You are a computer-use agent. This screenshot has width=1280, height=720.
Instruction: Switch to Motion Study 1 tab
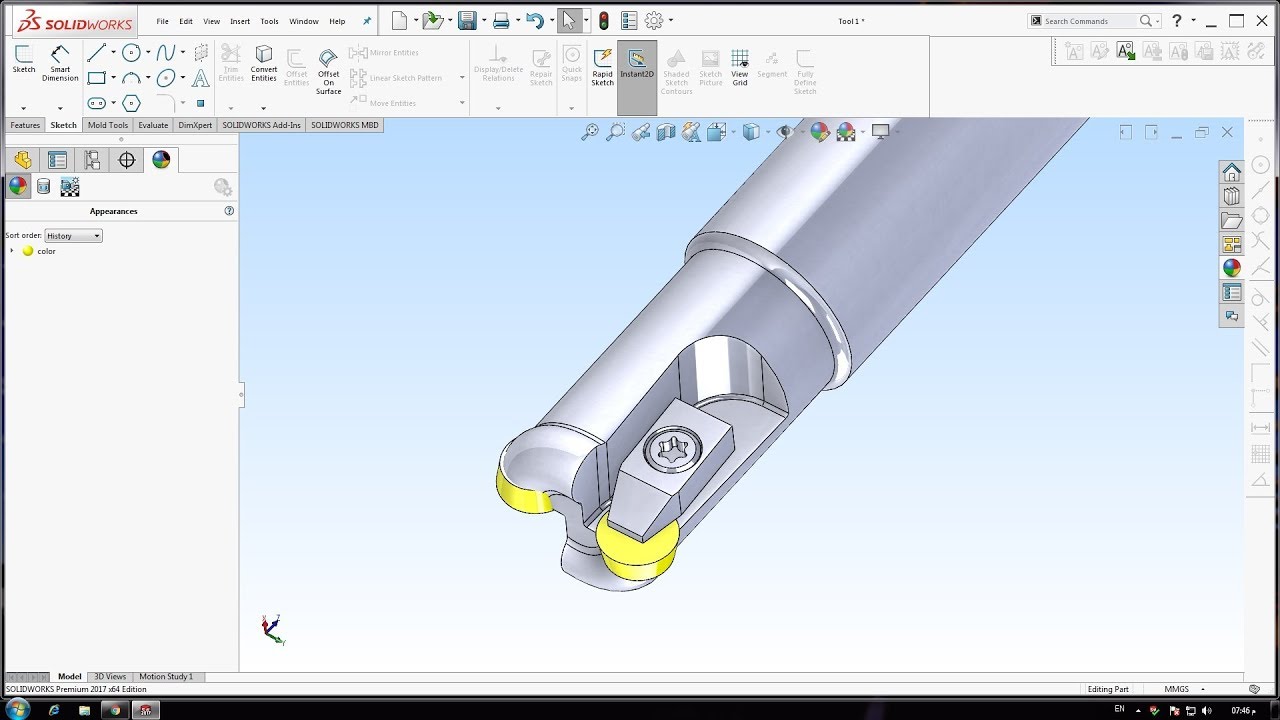coord(166,677)
